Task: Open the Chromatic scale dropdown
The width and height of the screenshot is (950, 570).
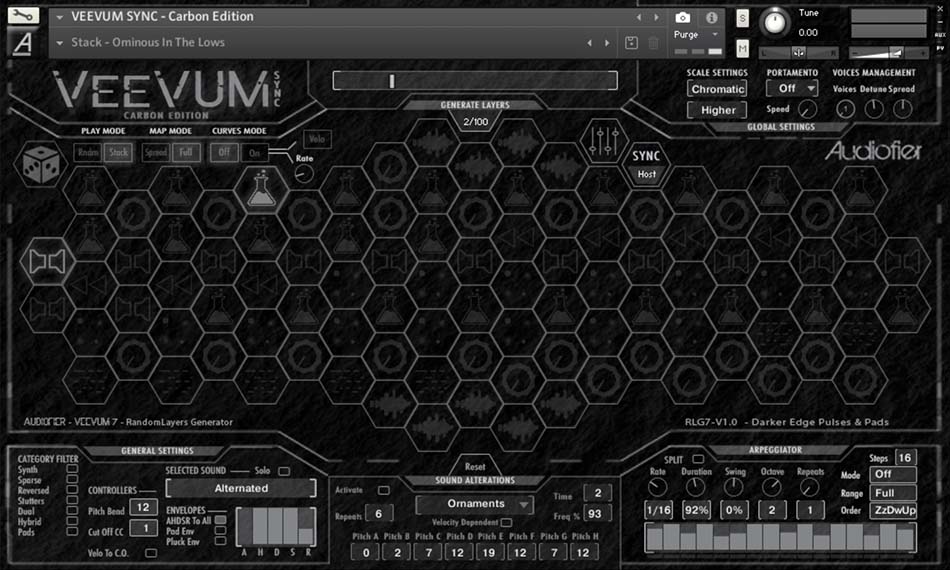Action: click(717, 88)
